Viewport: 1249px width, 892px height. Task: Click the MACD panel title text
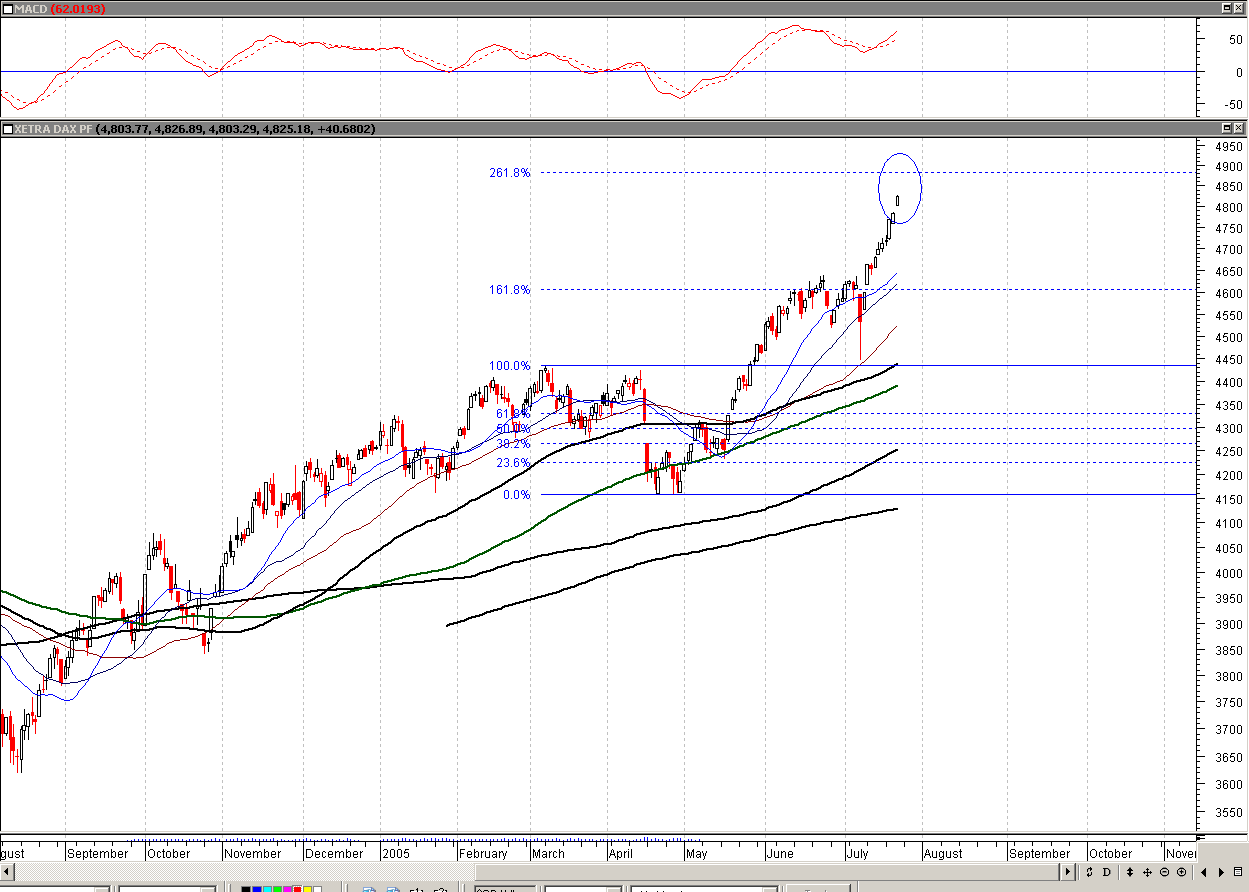(x=31, y=8)
